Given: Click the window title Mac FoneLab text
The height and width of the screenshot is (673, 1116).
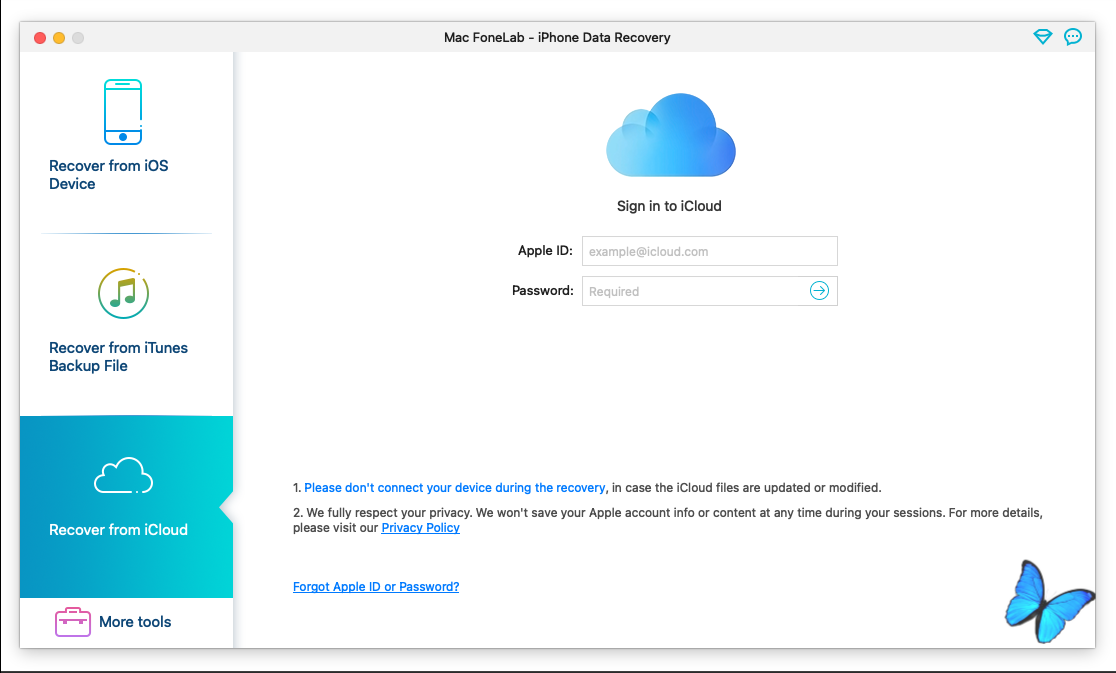Looking at the screenshot, I should click(557, 38).
